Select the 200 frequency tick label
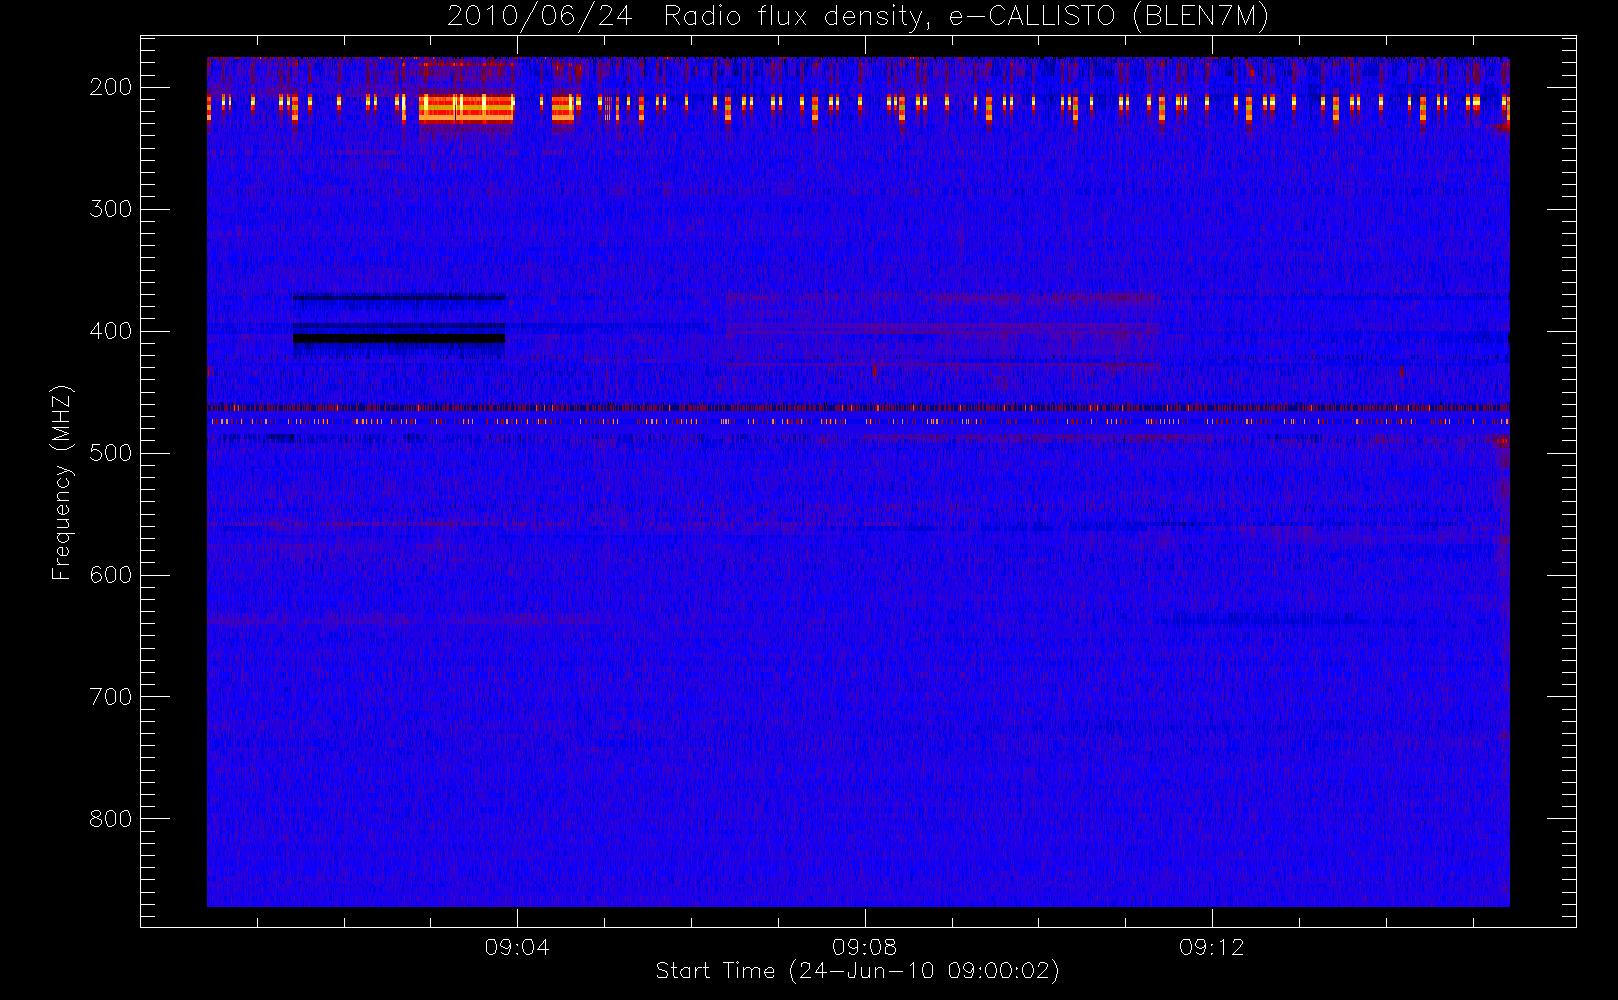 click(111, 87)
